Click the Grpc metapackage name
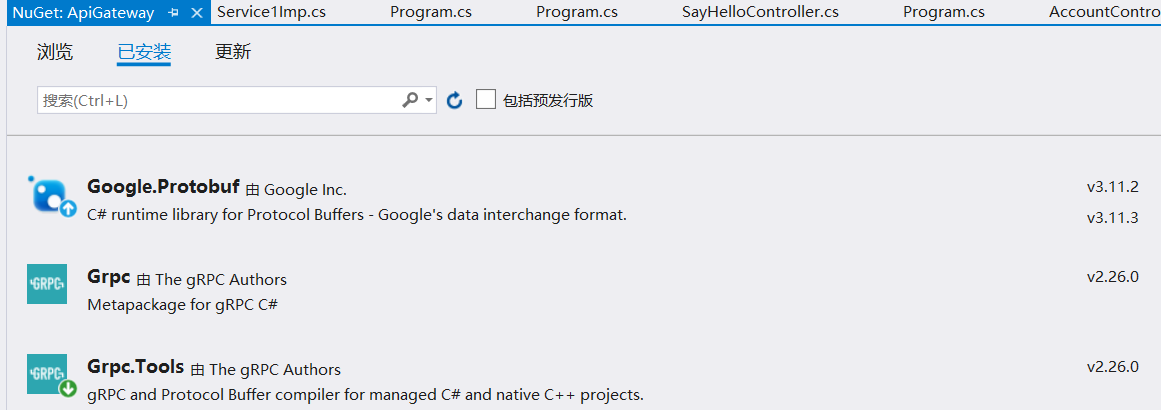 [109, 277]
